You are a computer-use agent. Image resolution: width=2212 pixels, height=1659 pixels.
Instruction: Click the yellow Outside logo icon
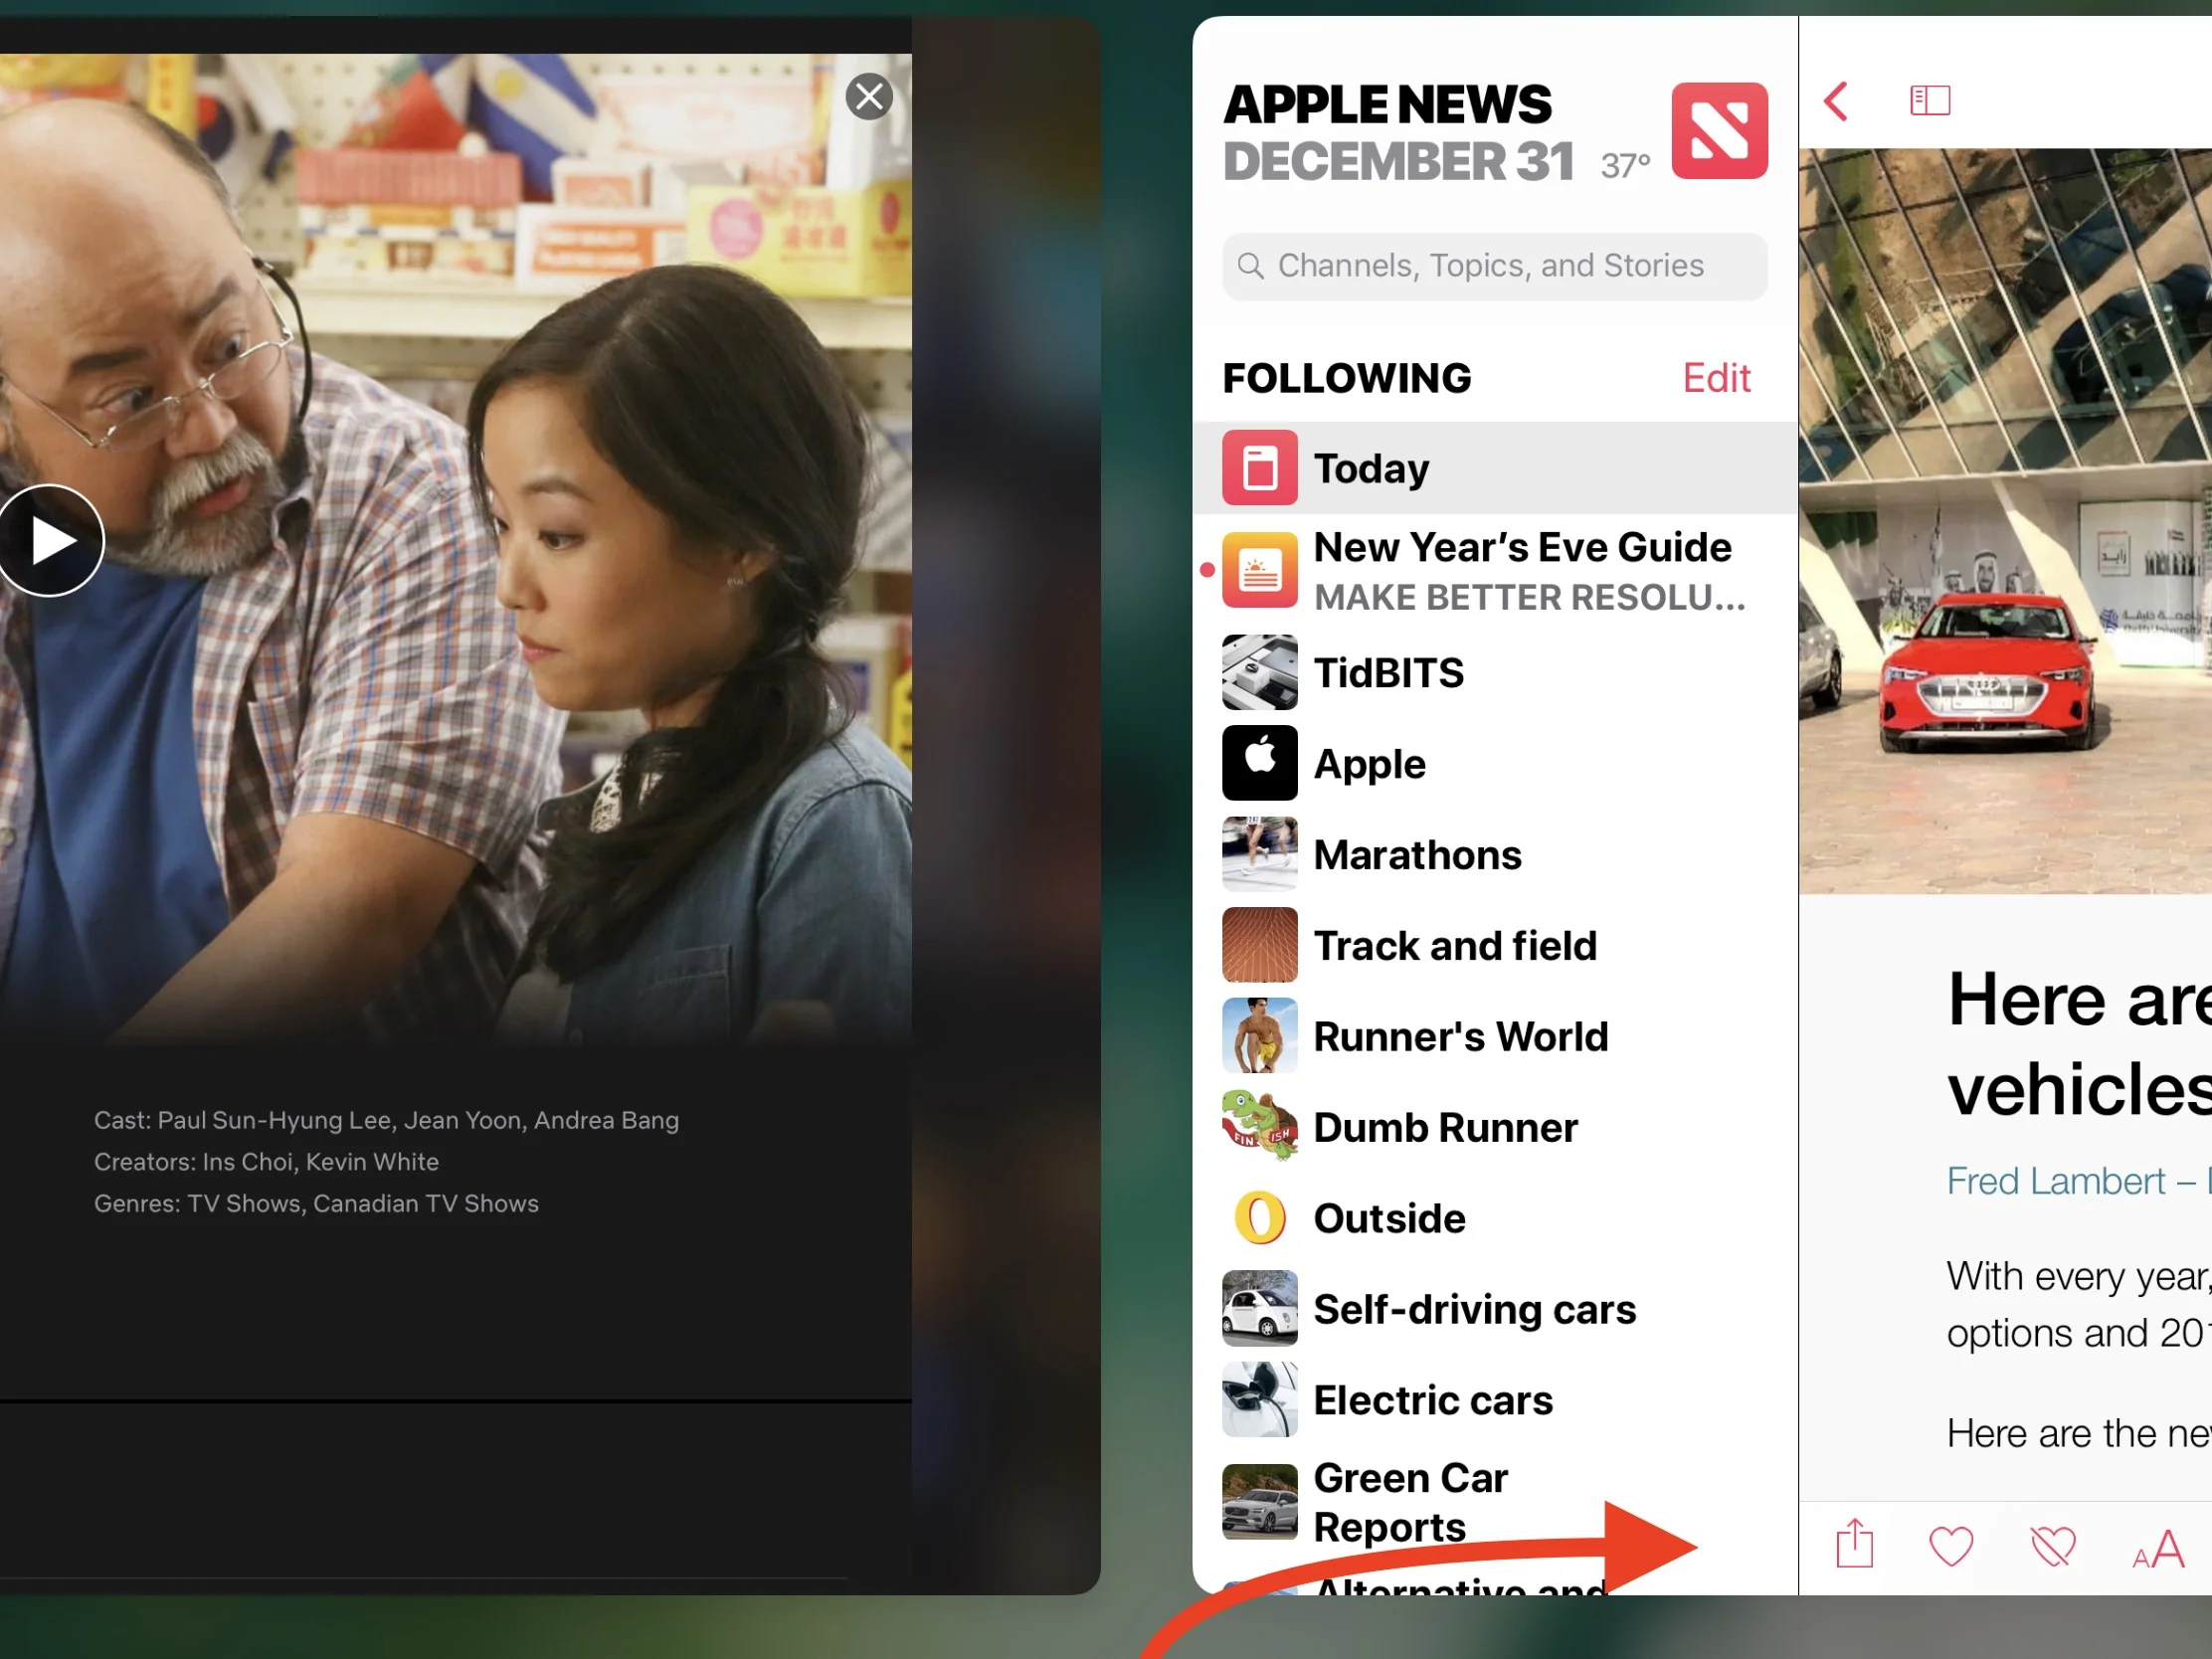click(1260, 1219)
